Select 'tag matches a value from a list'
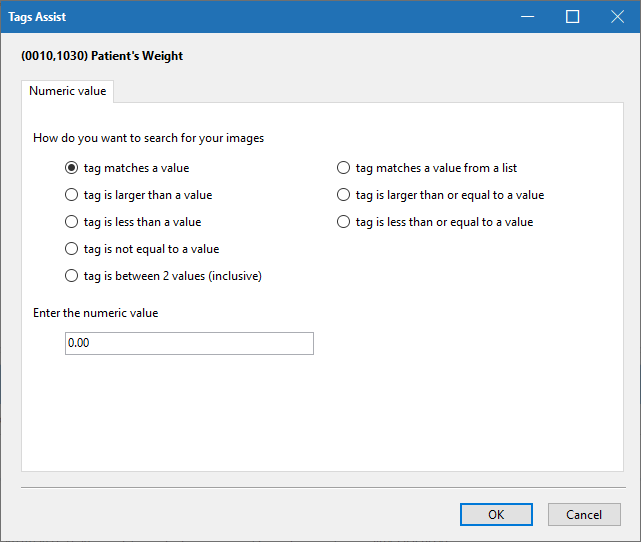This screenshot has height=542, width=641. (344, 168)
